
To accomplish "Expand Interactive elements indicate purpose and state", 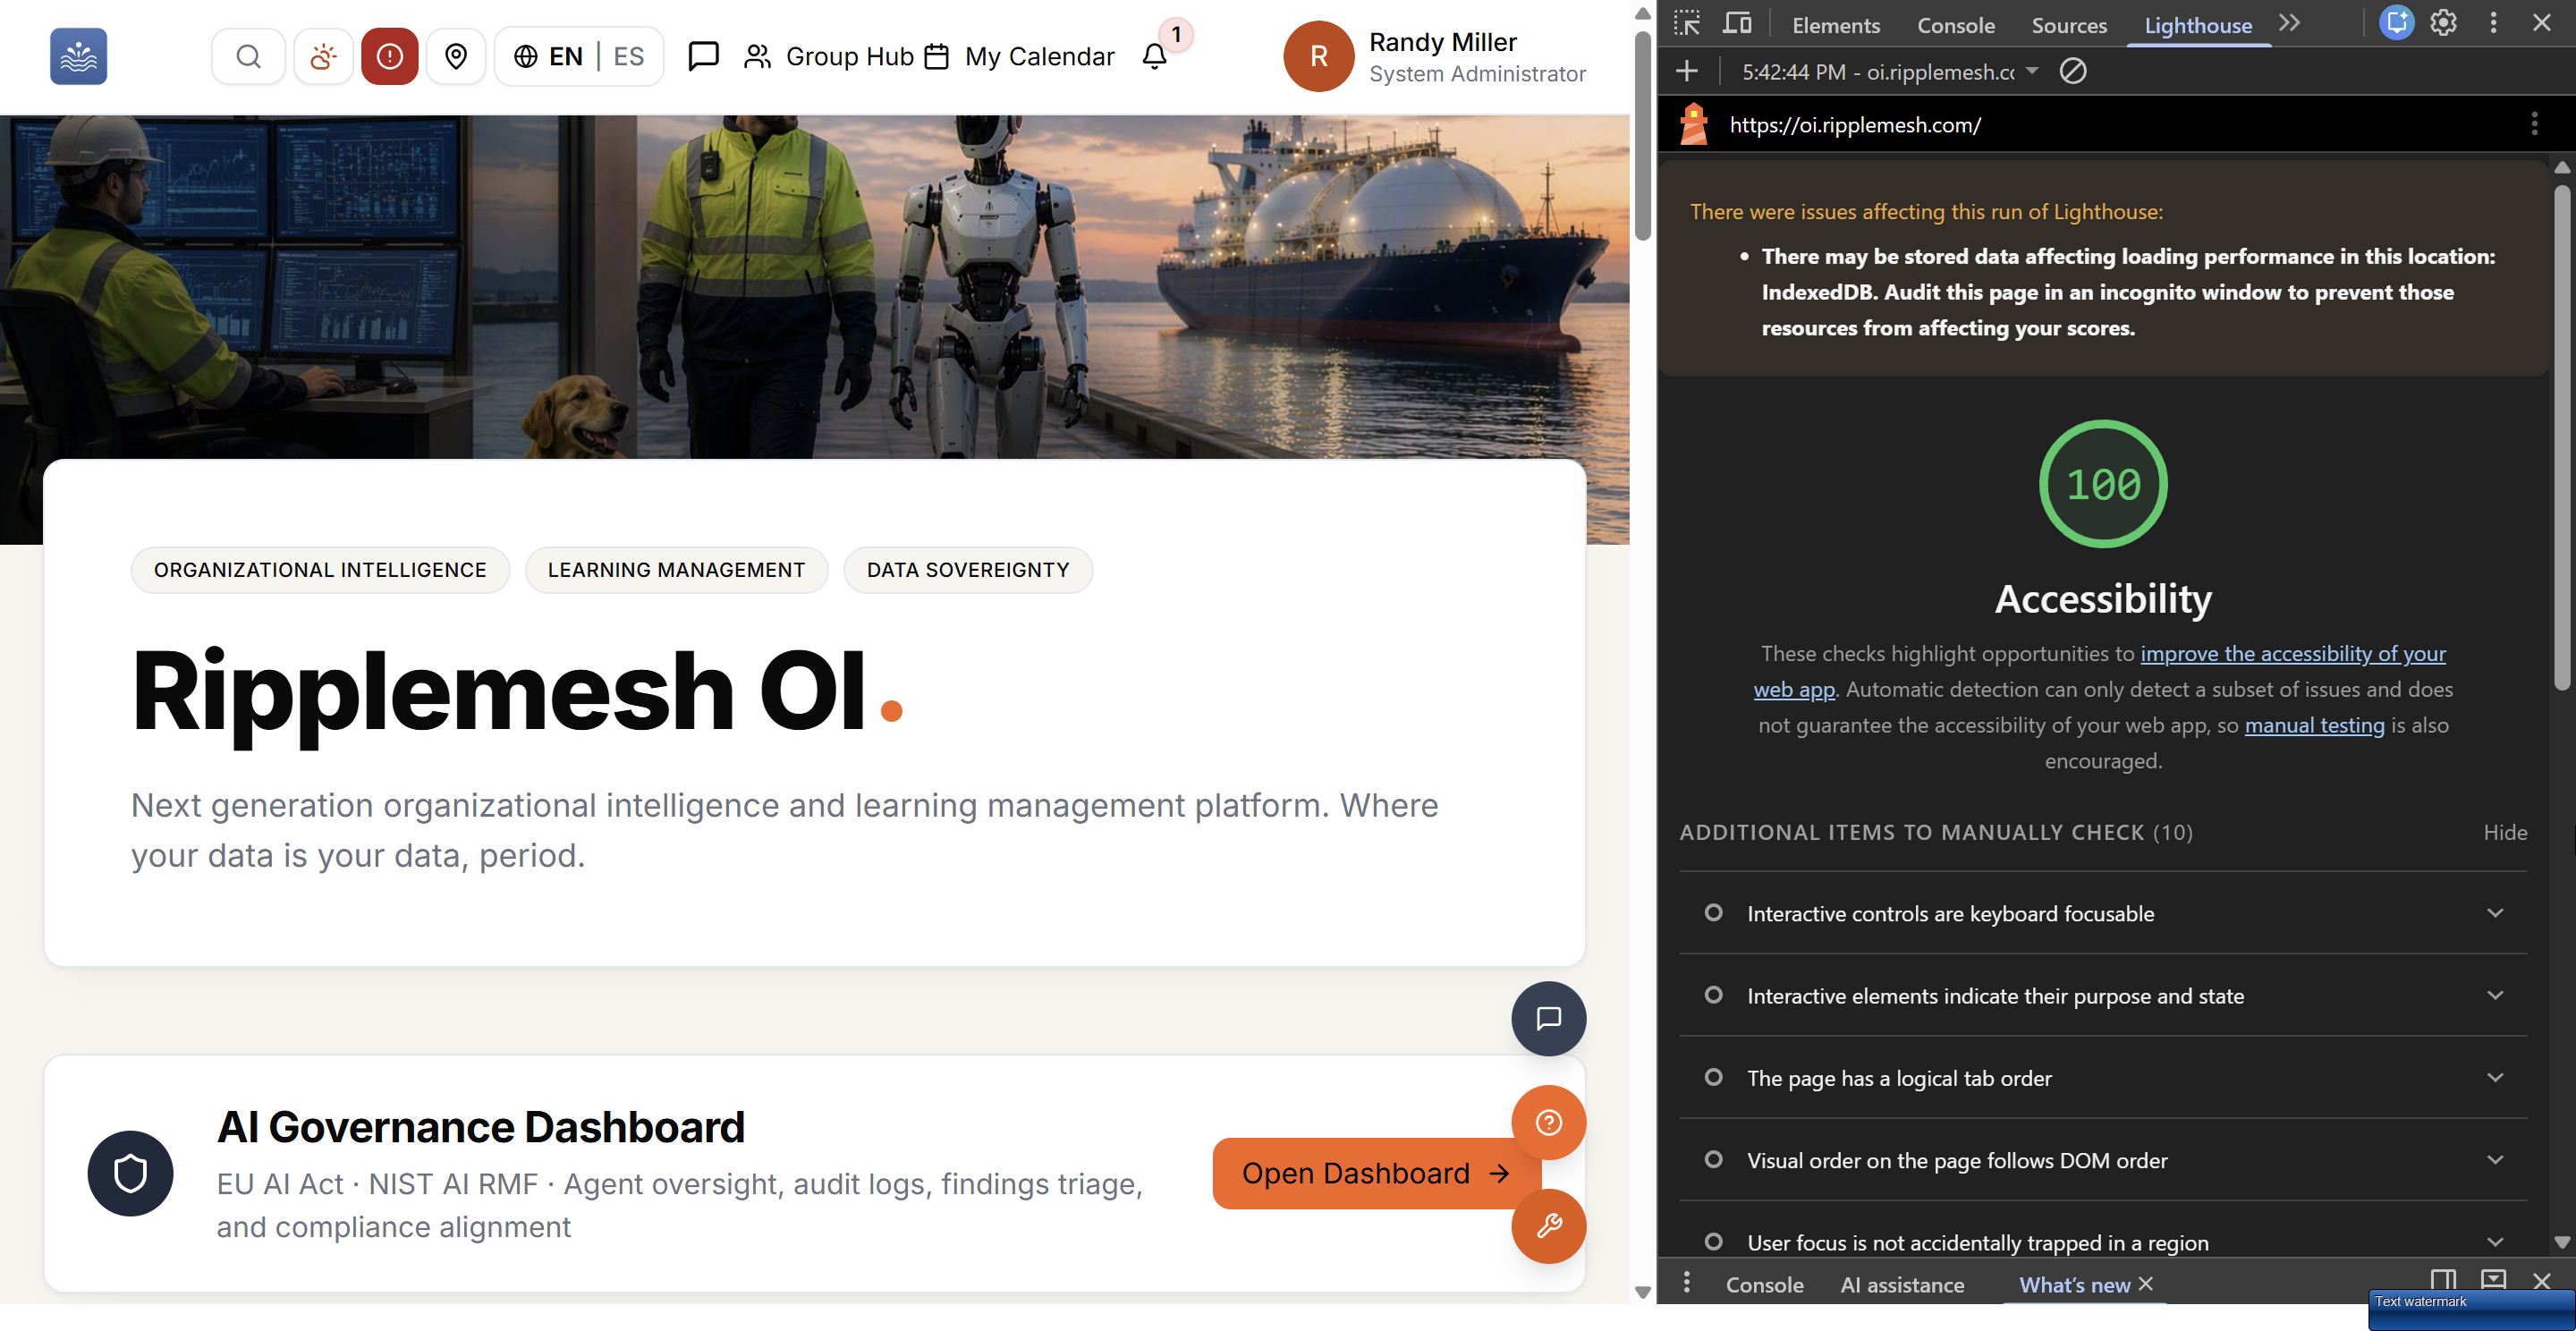I will tap(2103, 995).
